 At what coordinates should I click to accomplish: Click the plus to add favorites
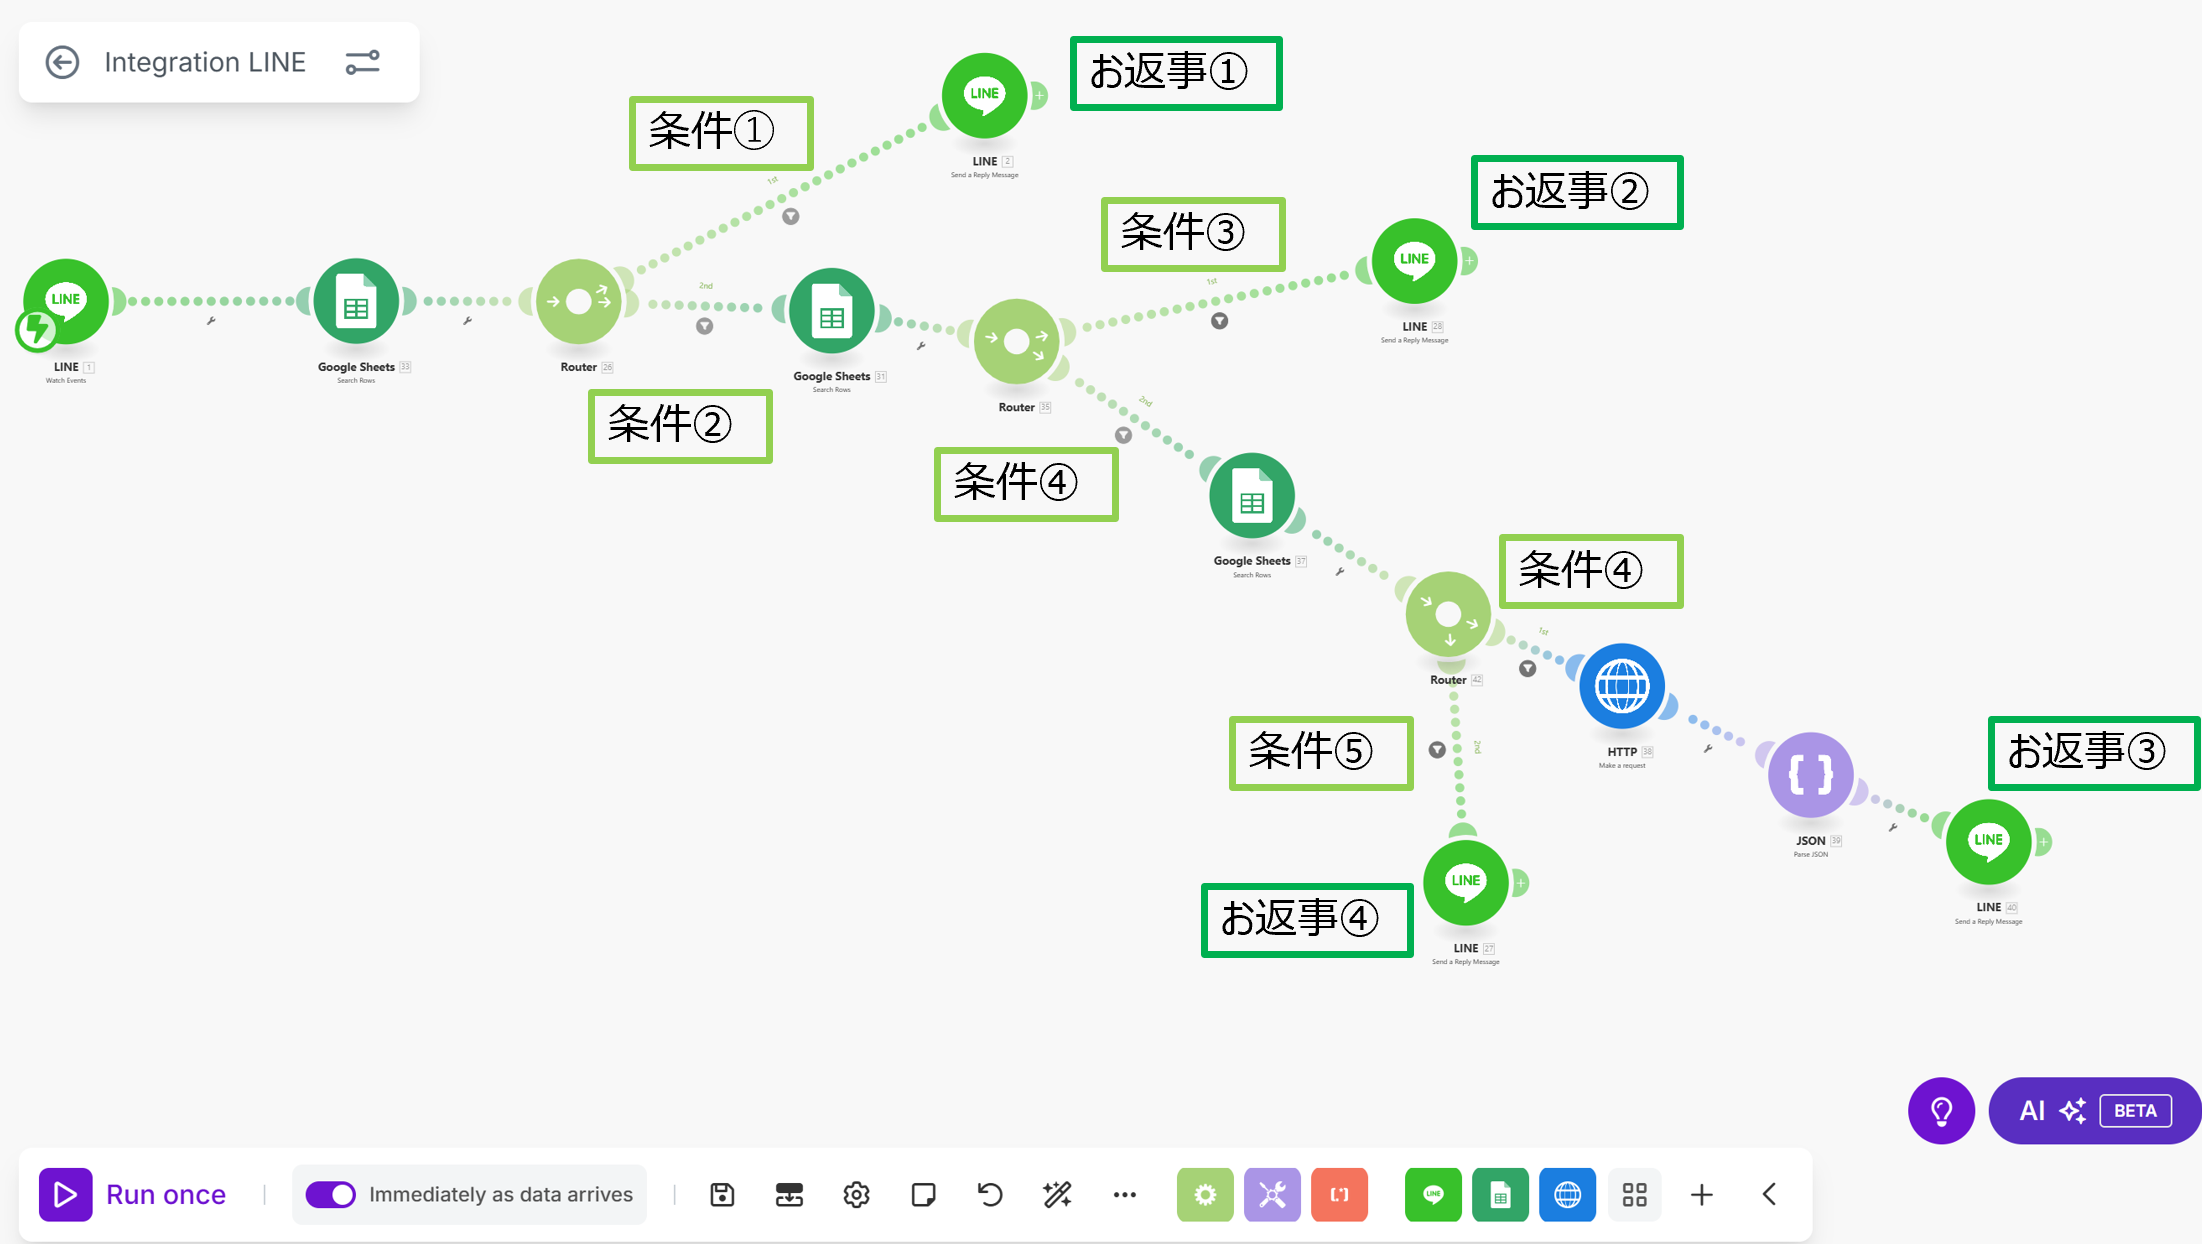(1701, 1194)
